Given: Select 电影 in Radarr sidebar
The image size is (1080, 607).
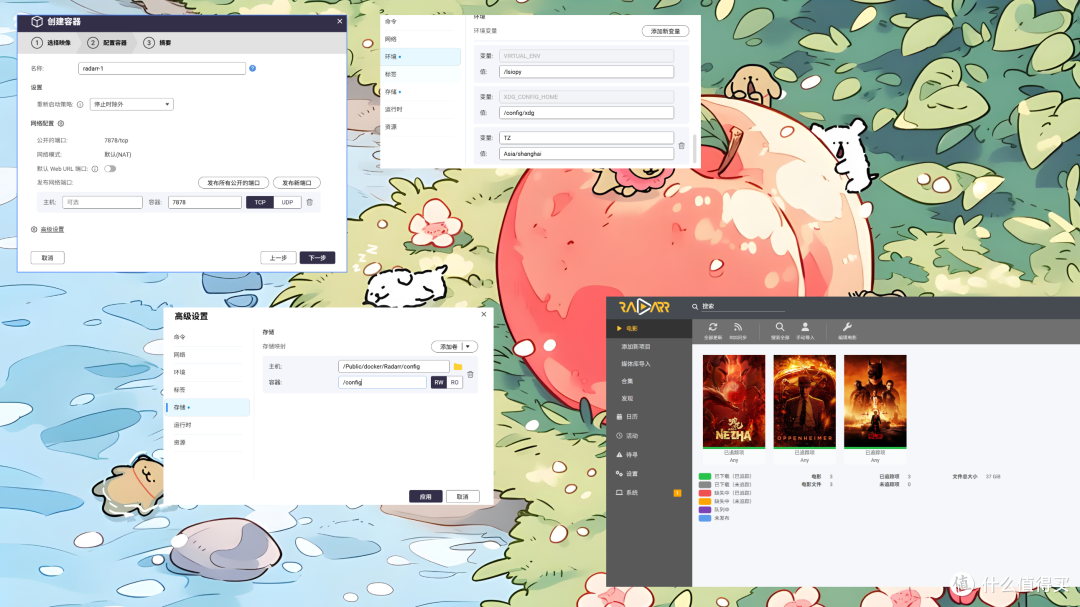Looking at the screenshot, I should click(649, 329).
